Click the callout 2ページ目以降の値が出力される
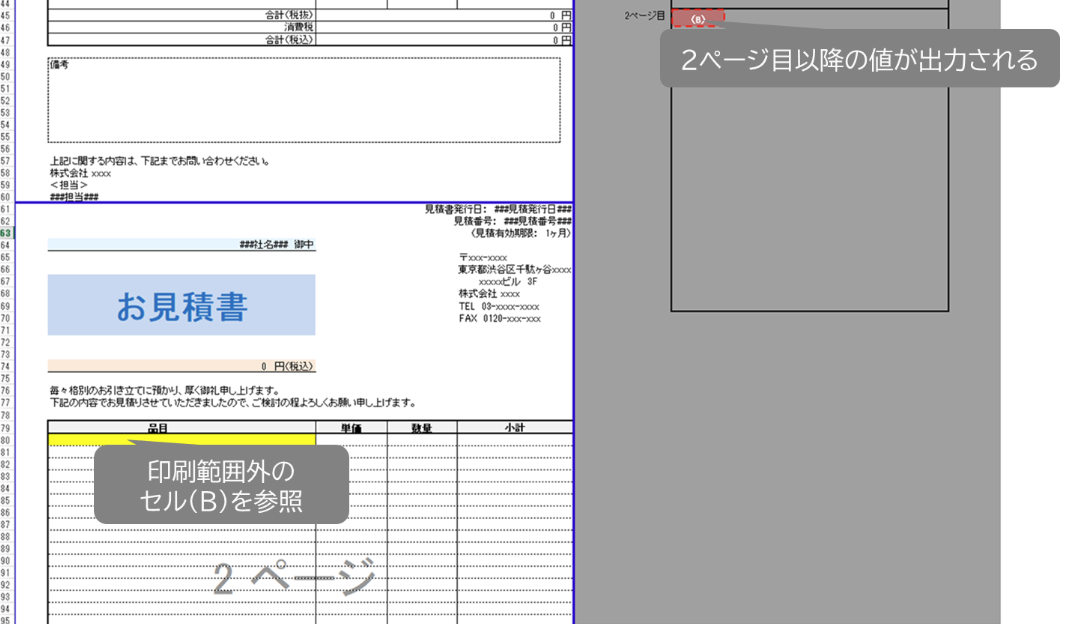 point(859,59)
